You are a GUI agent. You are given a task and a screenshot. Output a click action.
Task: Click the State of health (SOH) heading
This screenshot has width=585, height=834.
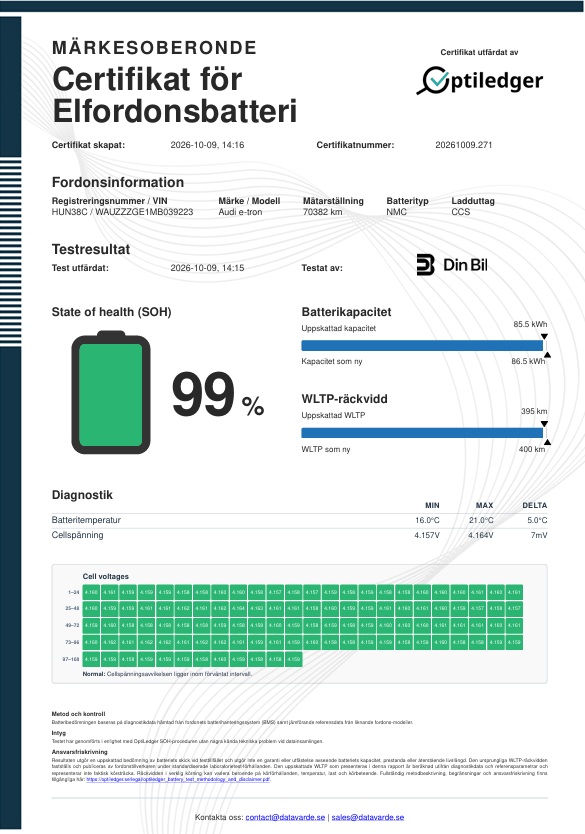(x=111, y=312)
